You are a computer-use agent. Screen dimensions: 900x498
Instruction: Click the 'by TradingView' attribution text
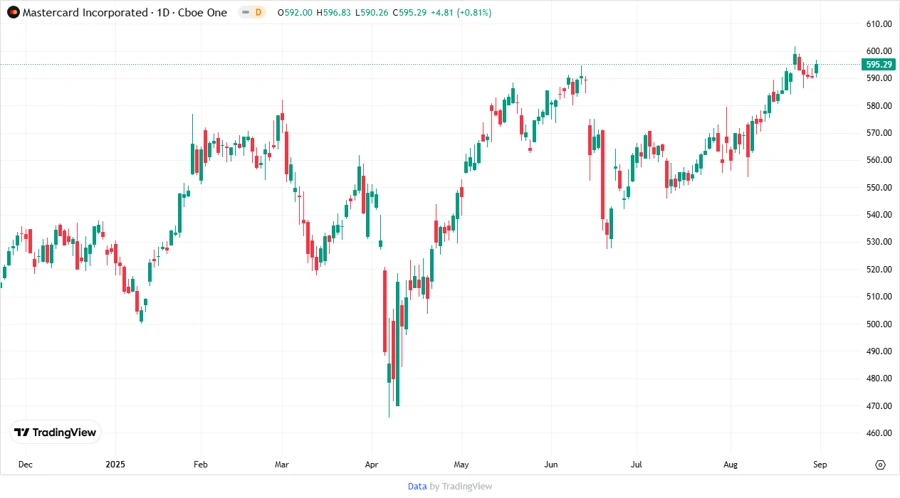pos(461,487)
